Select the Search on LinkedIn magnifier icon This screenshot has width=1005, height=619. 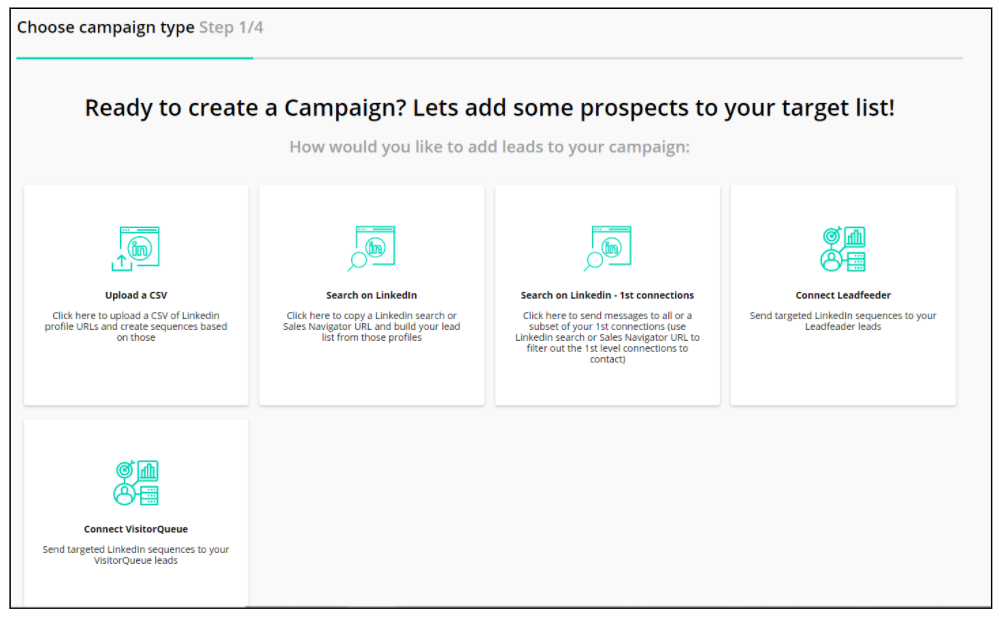click(x=372, y=248)
